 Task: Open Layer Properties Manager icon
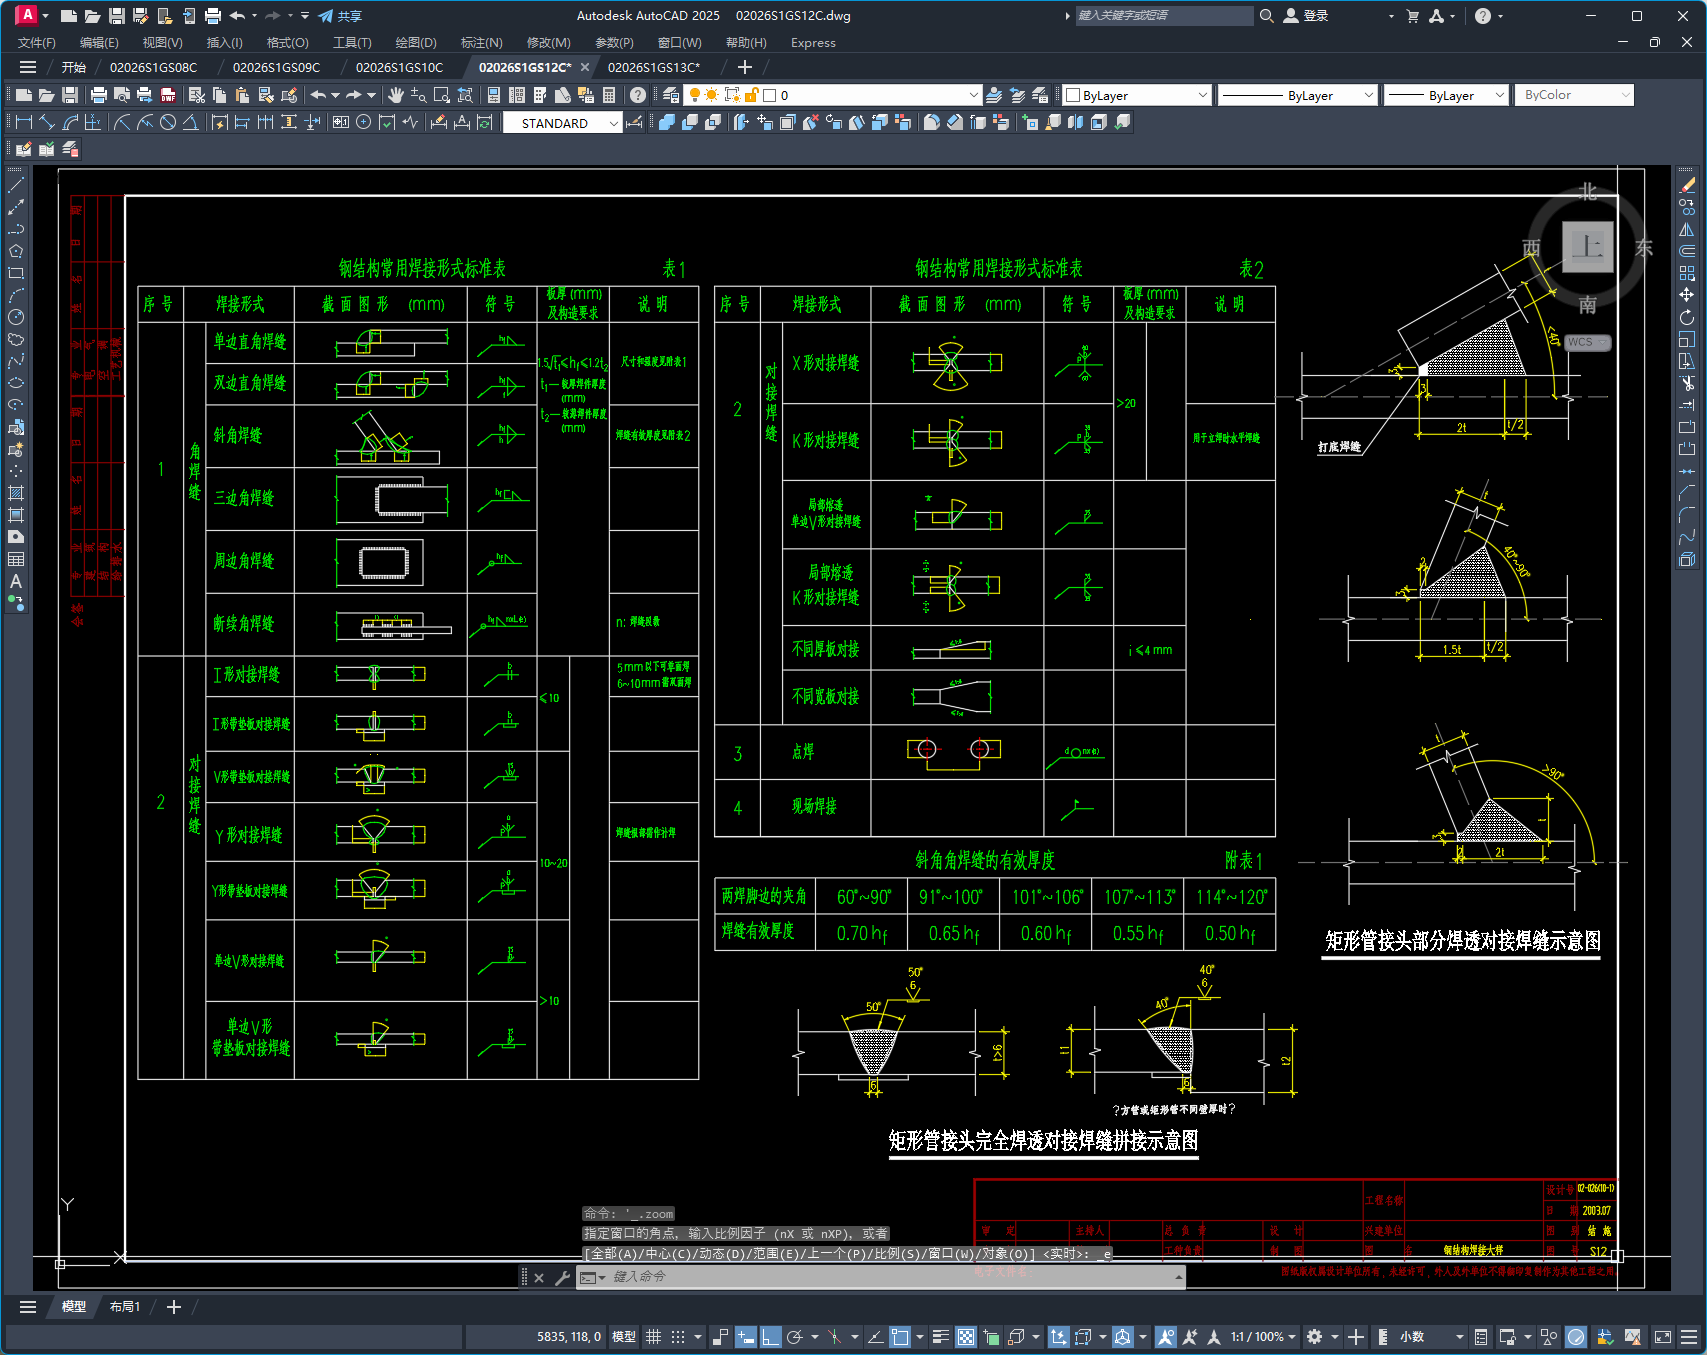click(x=671, y=95)
